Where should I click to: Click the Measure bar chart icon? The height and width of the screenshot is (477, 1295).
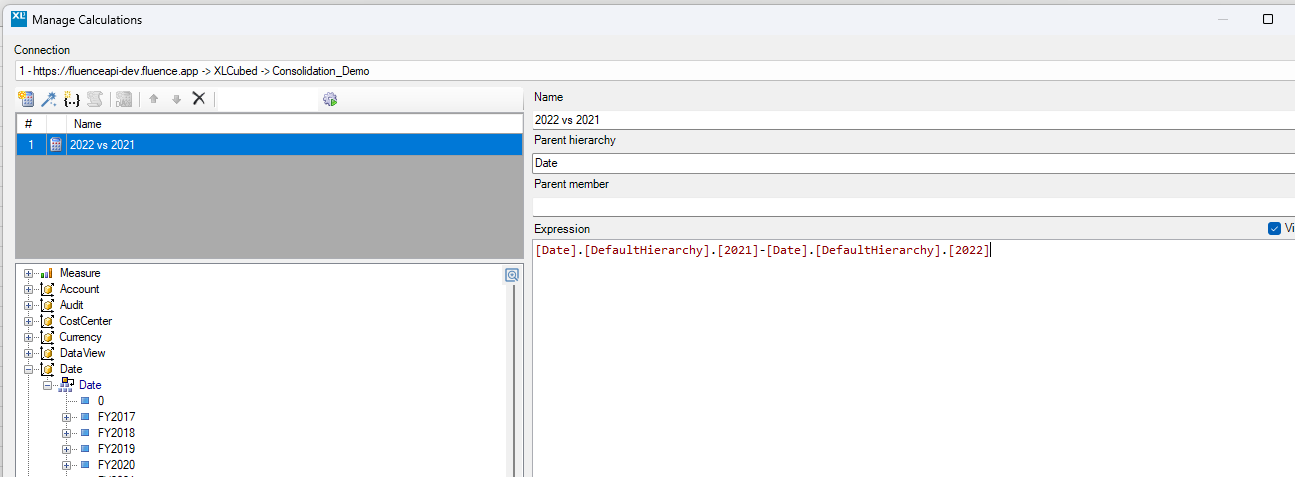point(46,273)
